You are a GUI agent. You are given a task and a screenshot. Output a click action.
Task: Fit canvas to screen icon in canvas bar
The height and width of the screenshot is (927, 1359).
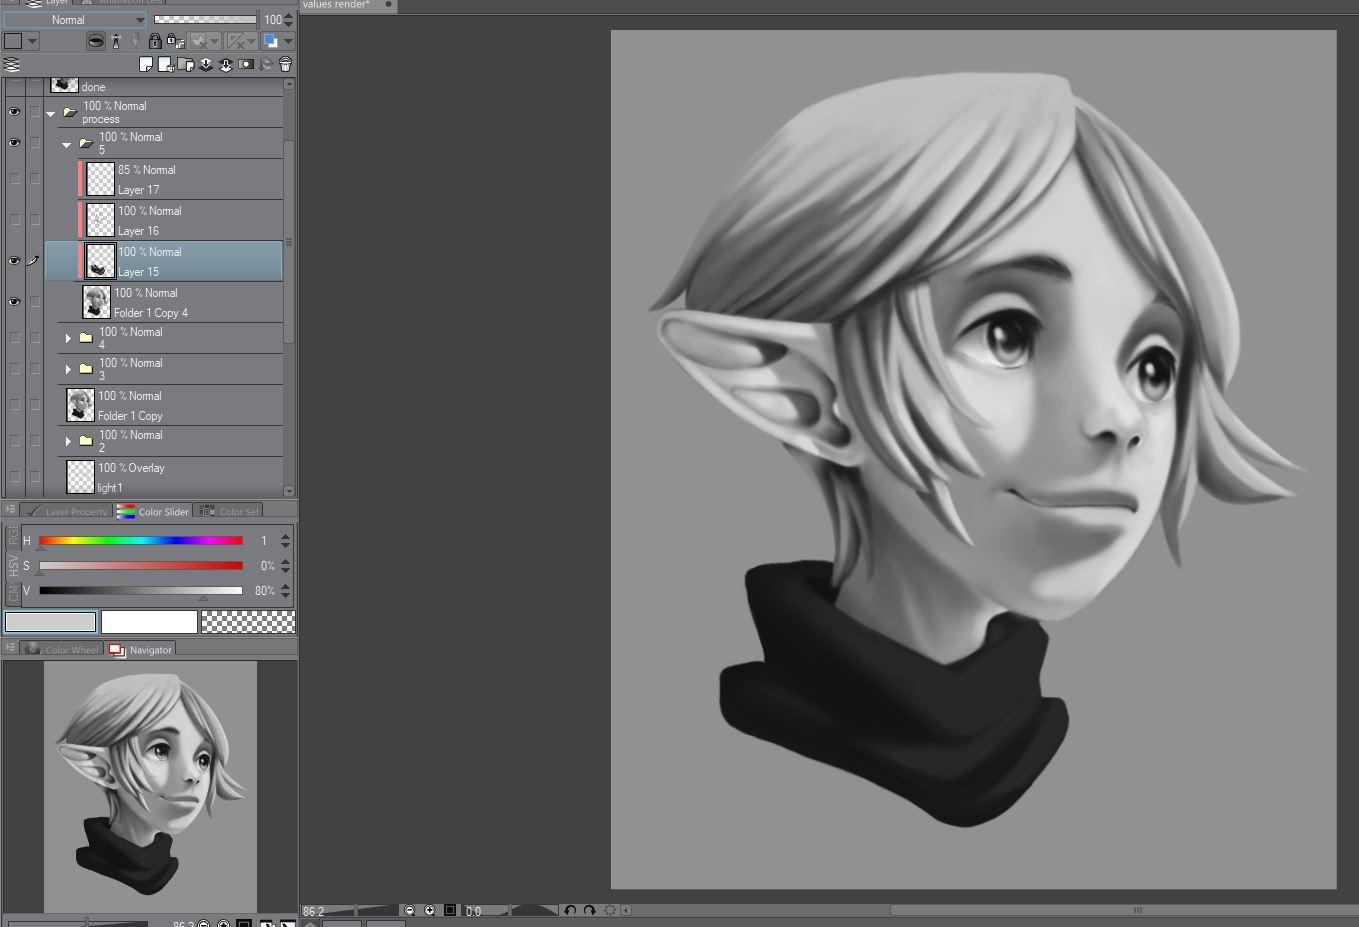pyautogui.click(x=450, y=911)
